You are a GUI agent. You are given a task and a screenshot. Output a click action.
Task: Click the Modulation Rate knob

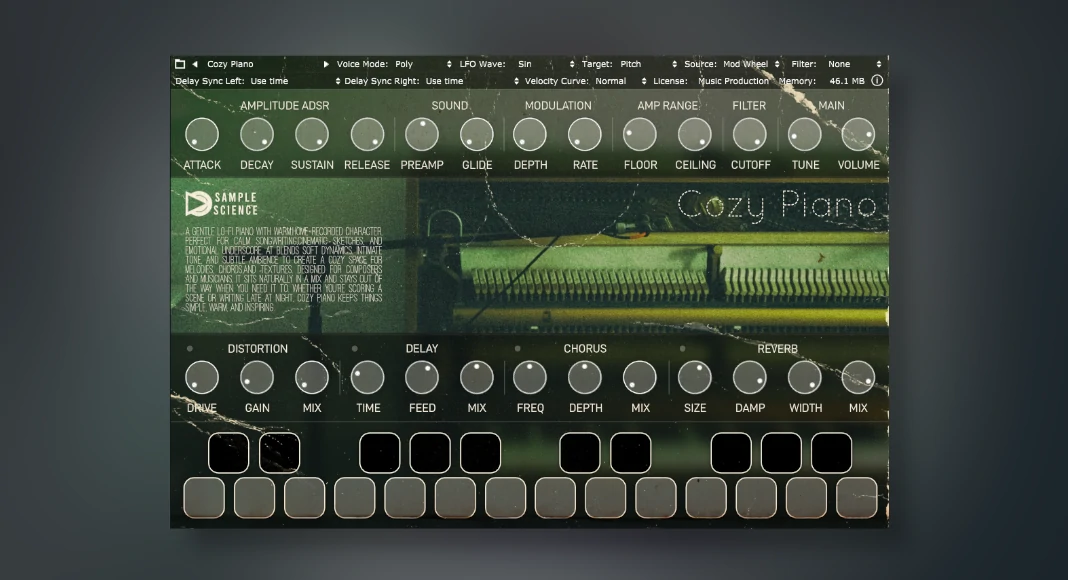pos(585,134)
